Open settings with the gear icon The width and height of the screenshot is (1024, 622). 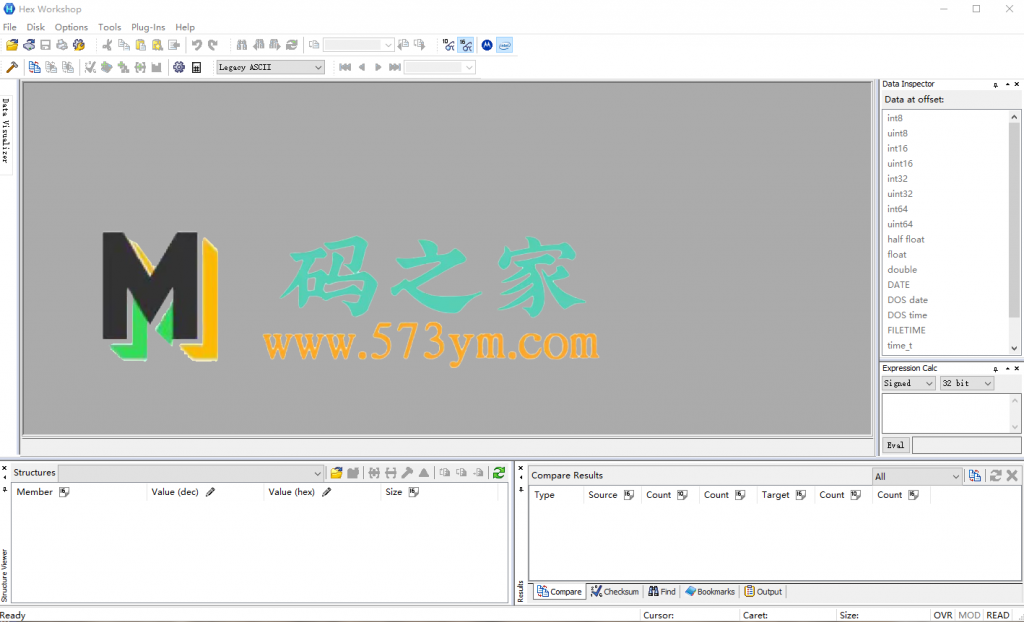coord(179,67)
